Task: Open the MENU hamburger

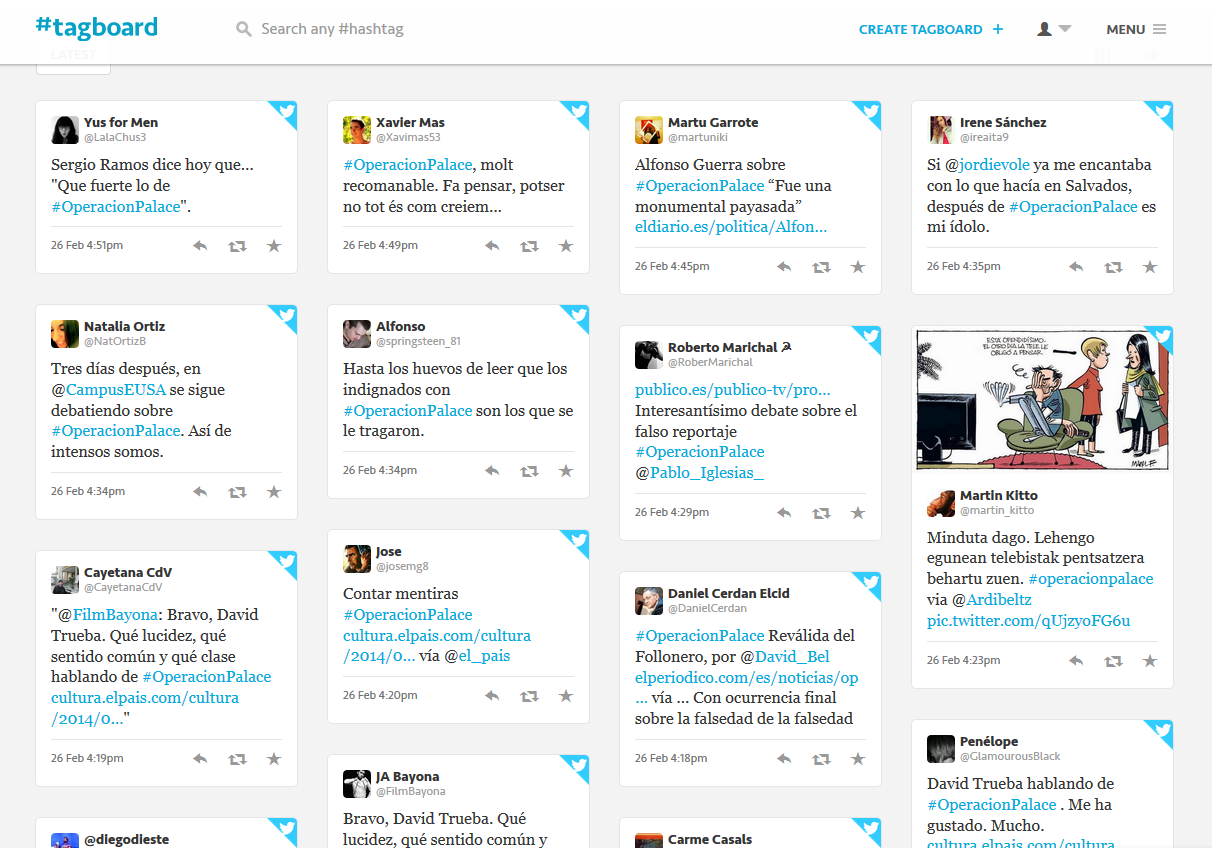Action: coord(1136,29)
